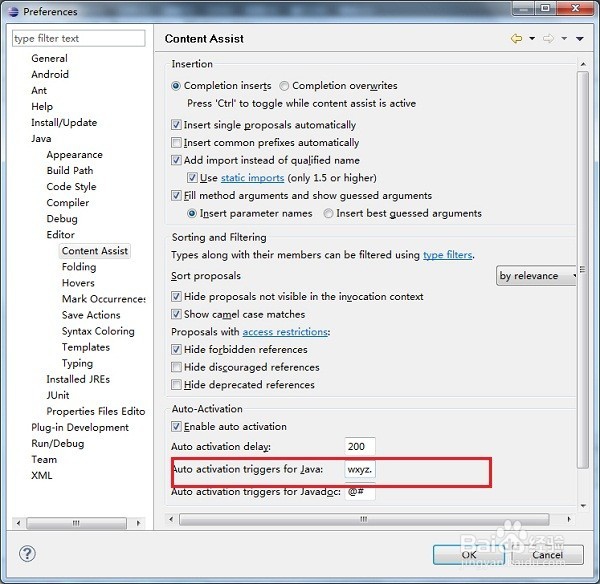Select the Editor tree node
Screen dimensions: 600x584
[60, 235]
